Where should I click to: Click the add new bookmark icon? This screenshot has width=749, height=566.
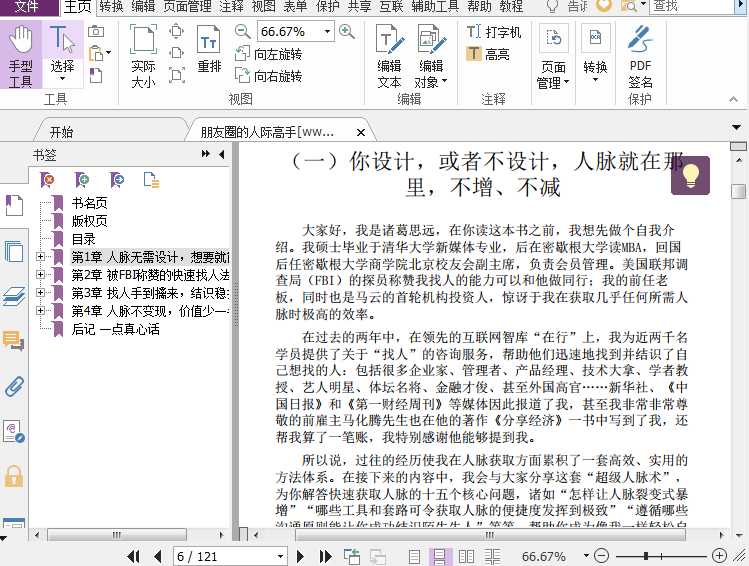coord(82,180)
